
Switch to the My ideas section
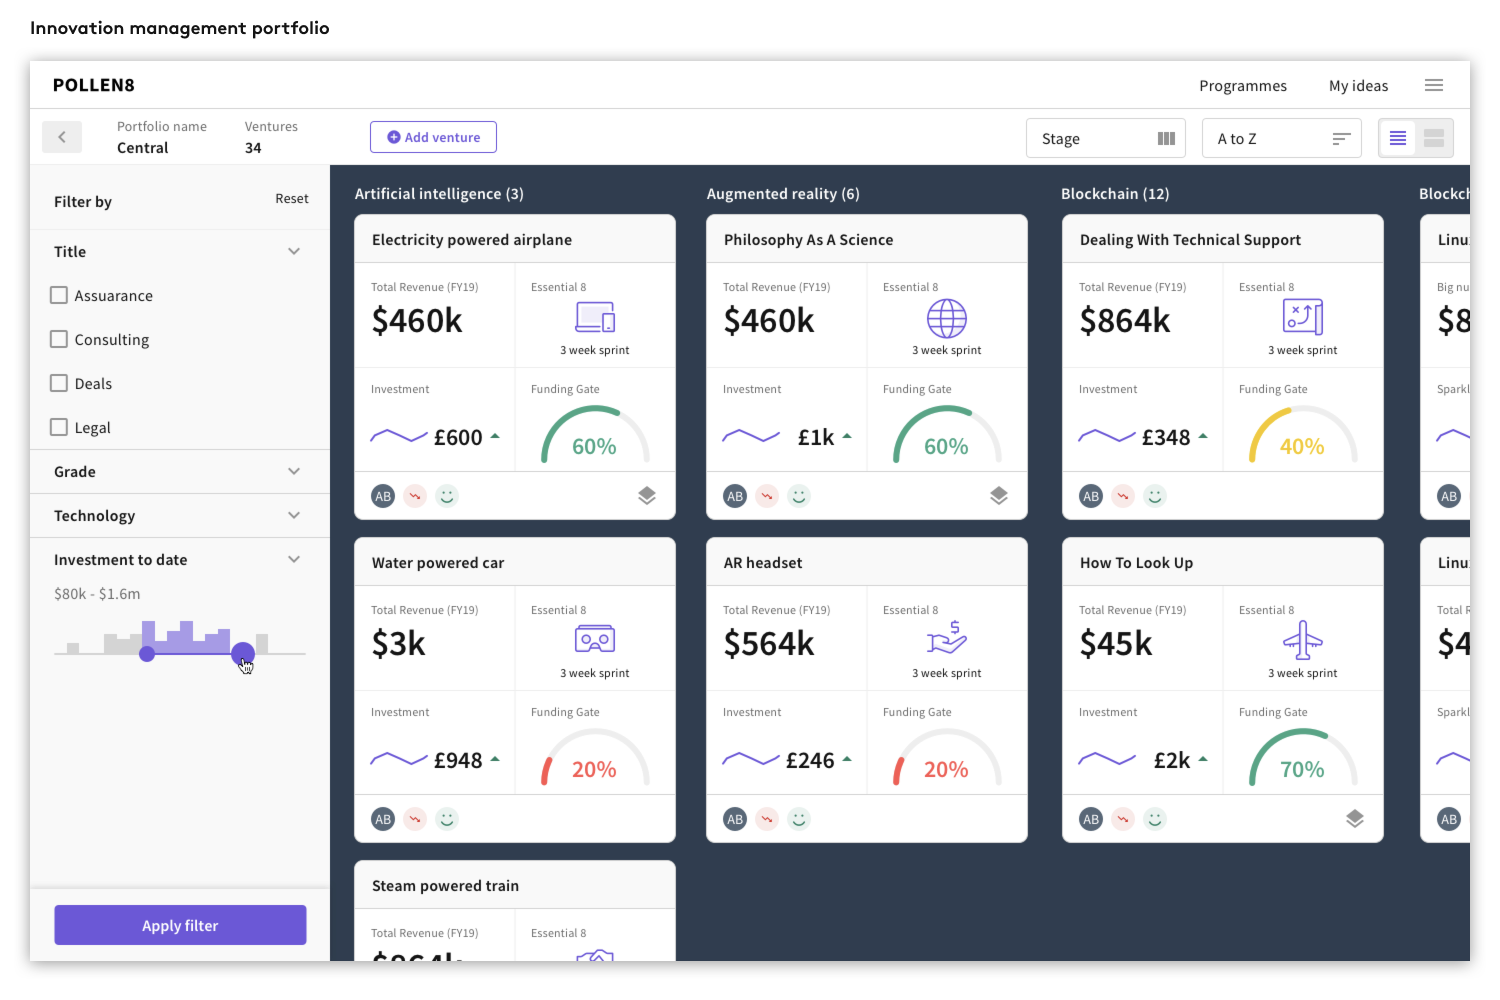pyautogui.click(x=1358, y=85)
